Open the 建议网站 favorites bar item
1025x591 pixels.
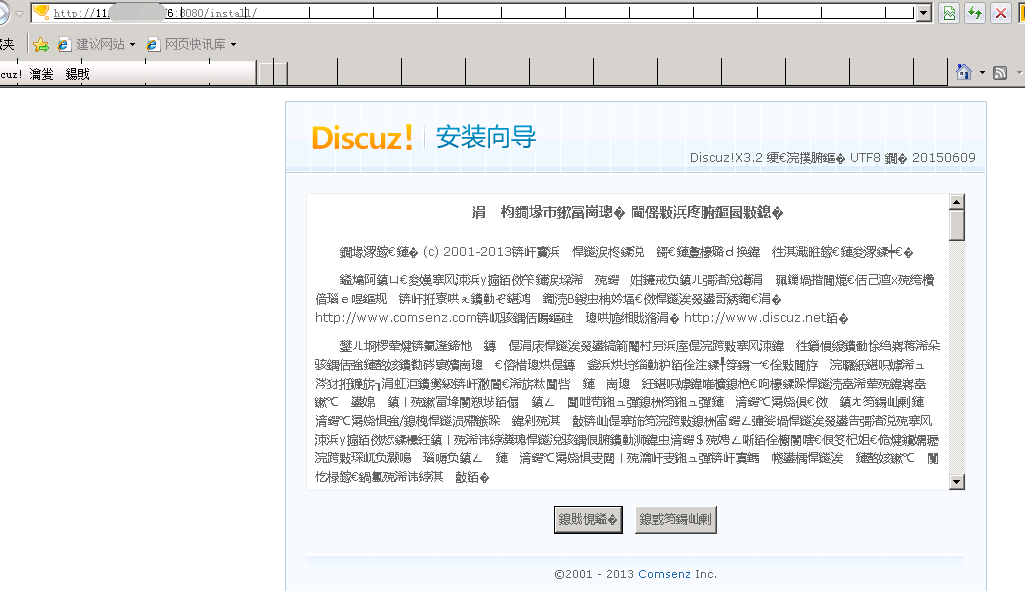pos(97,44)
